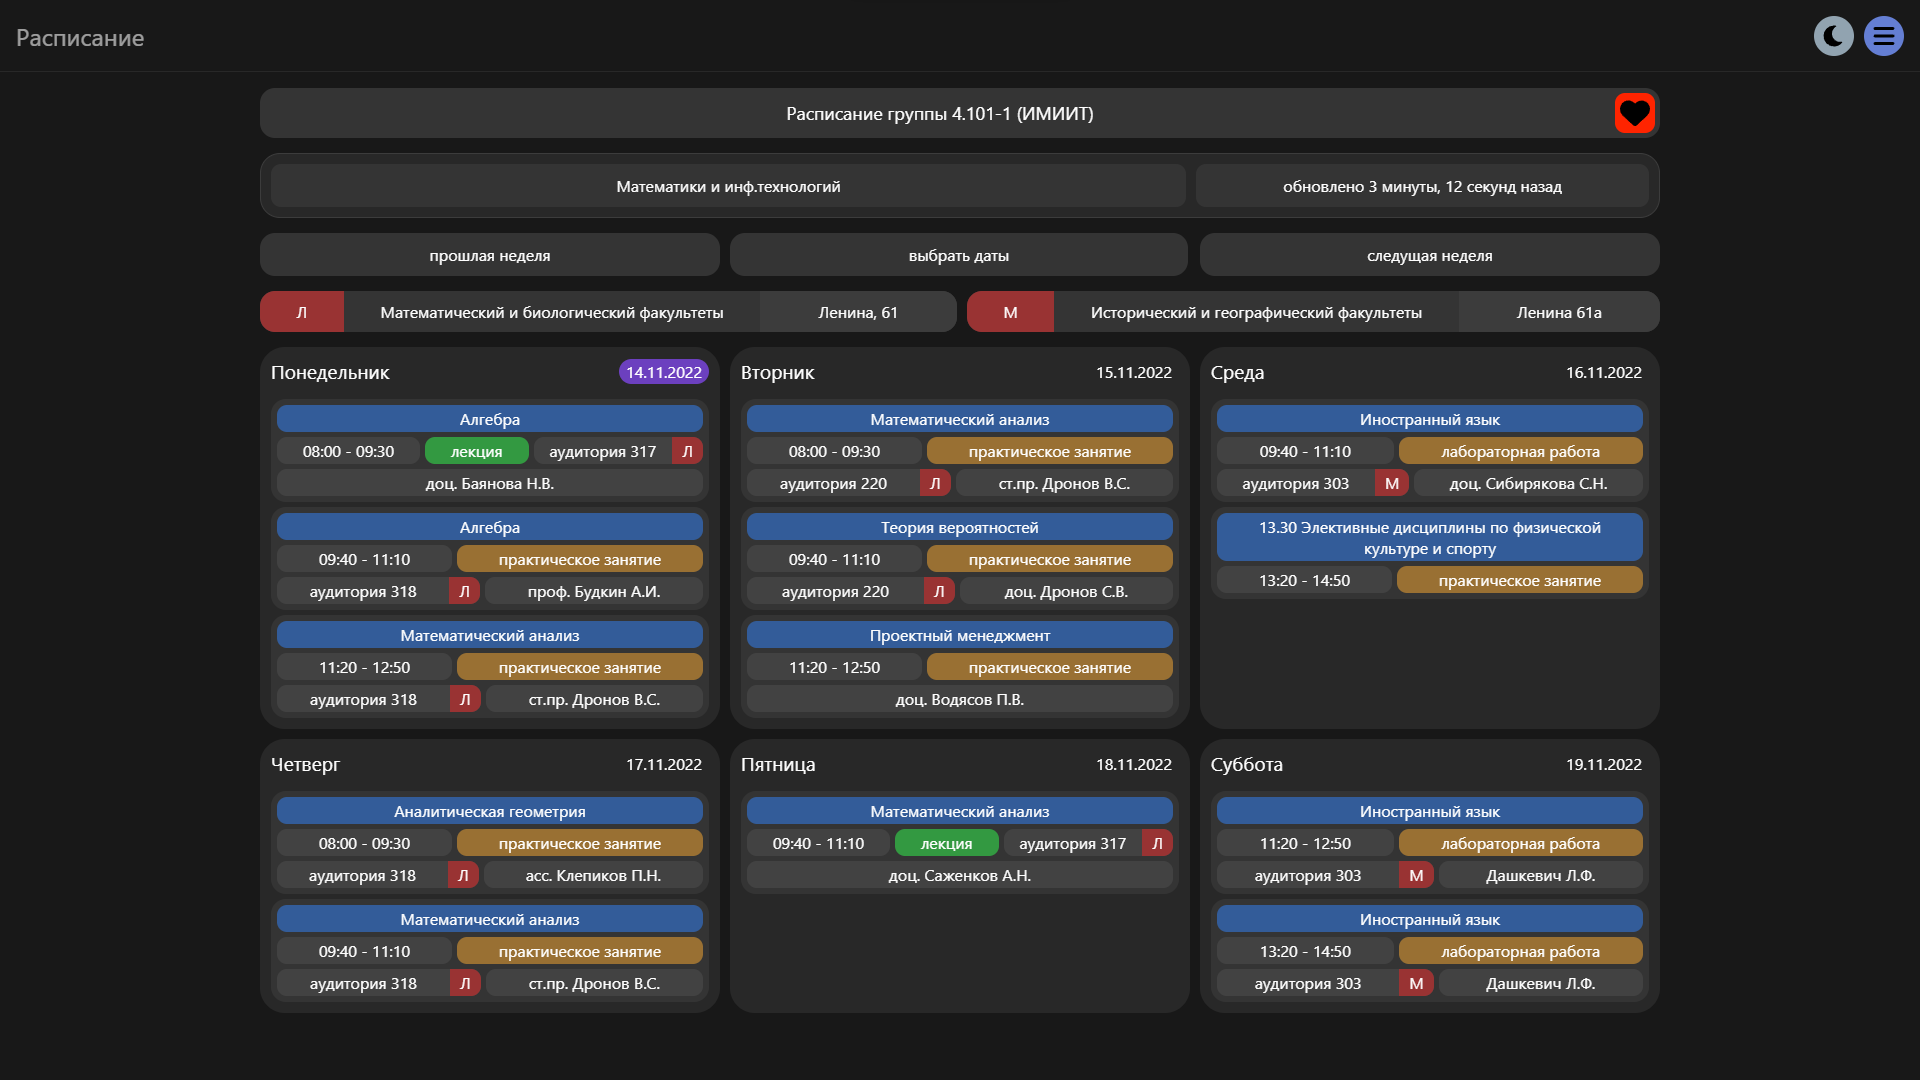Open доц. Водясов П.В. teacher link
Image resolution: width=1920 pixels, height=1080 pixels.
[960, 699]
